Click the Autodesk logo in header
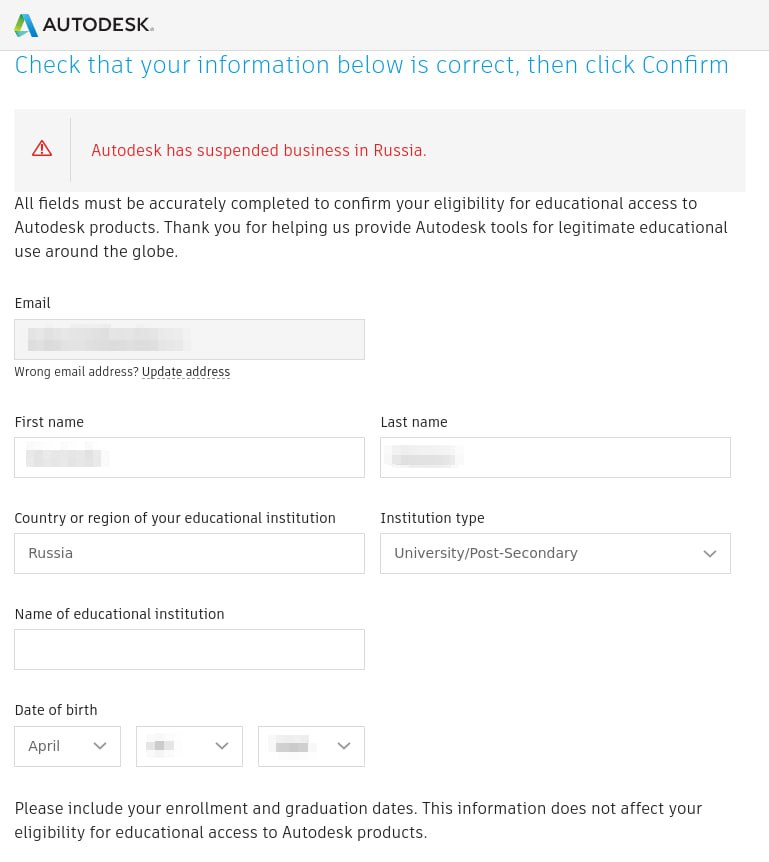 coord(84,25)
